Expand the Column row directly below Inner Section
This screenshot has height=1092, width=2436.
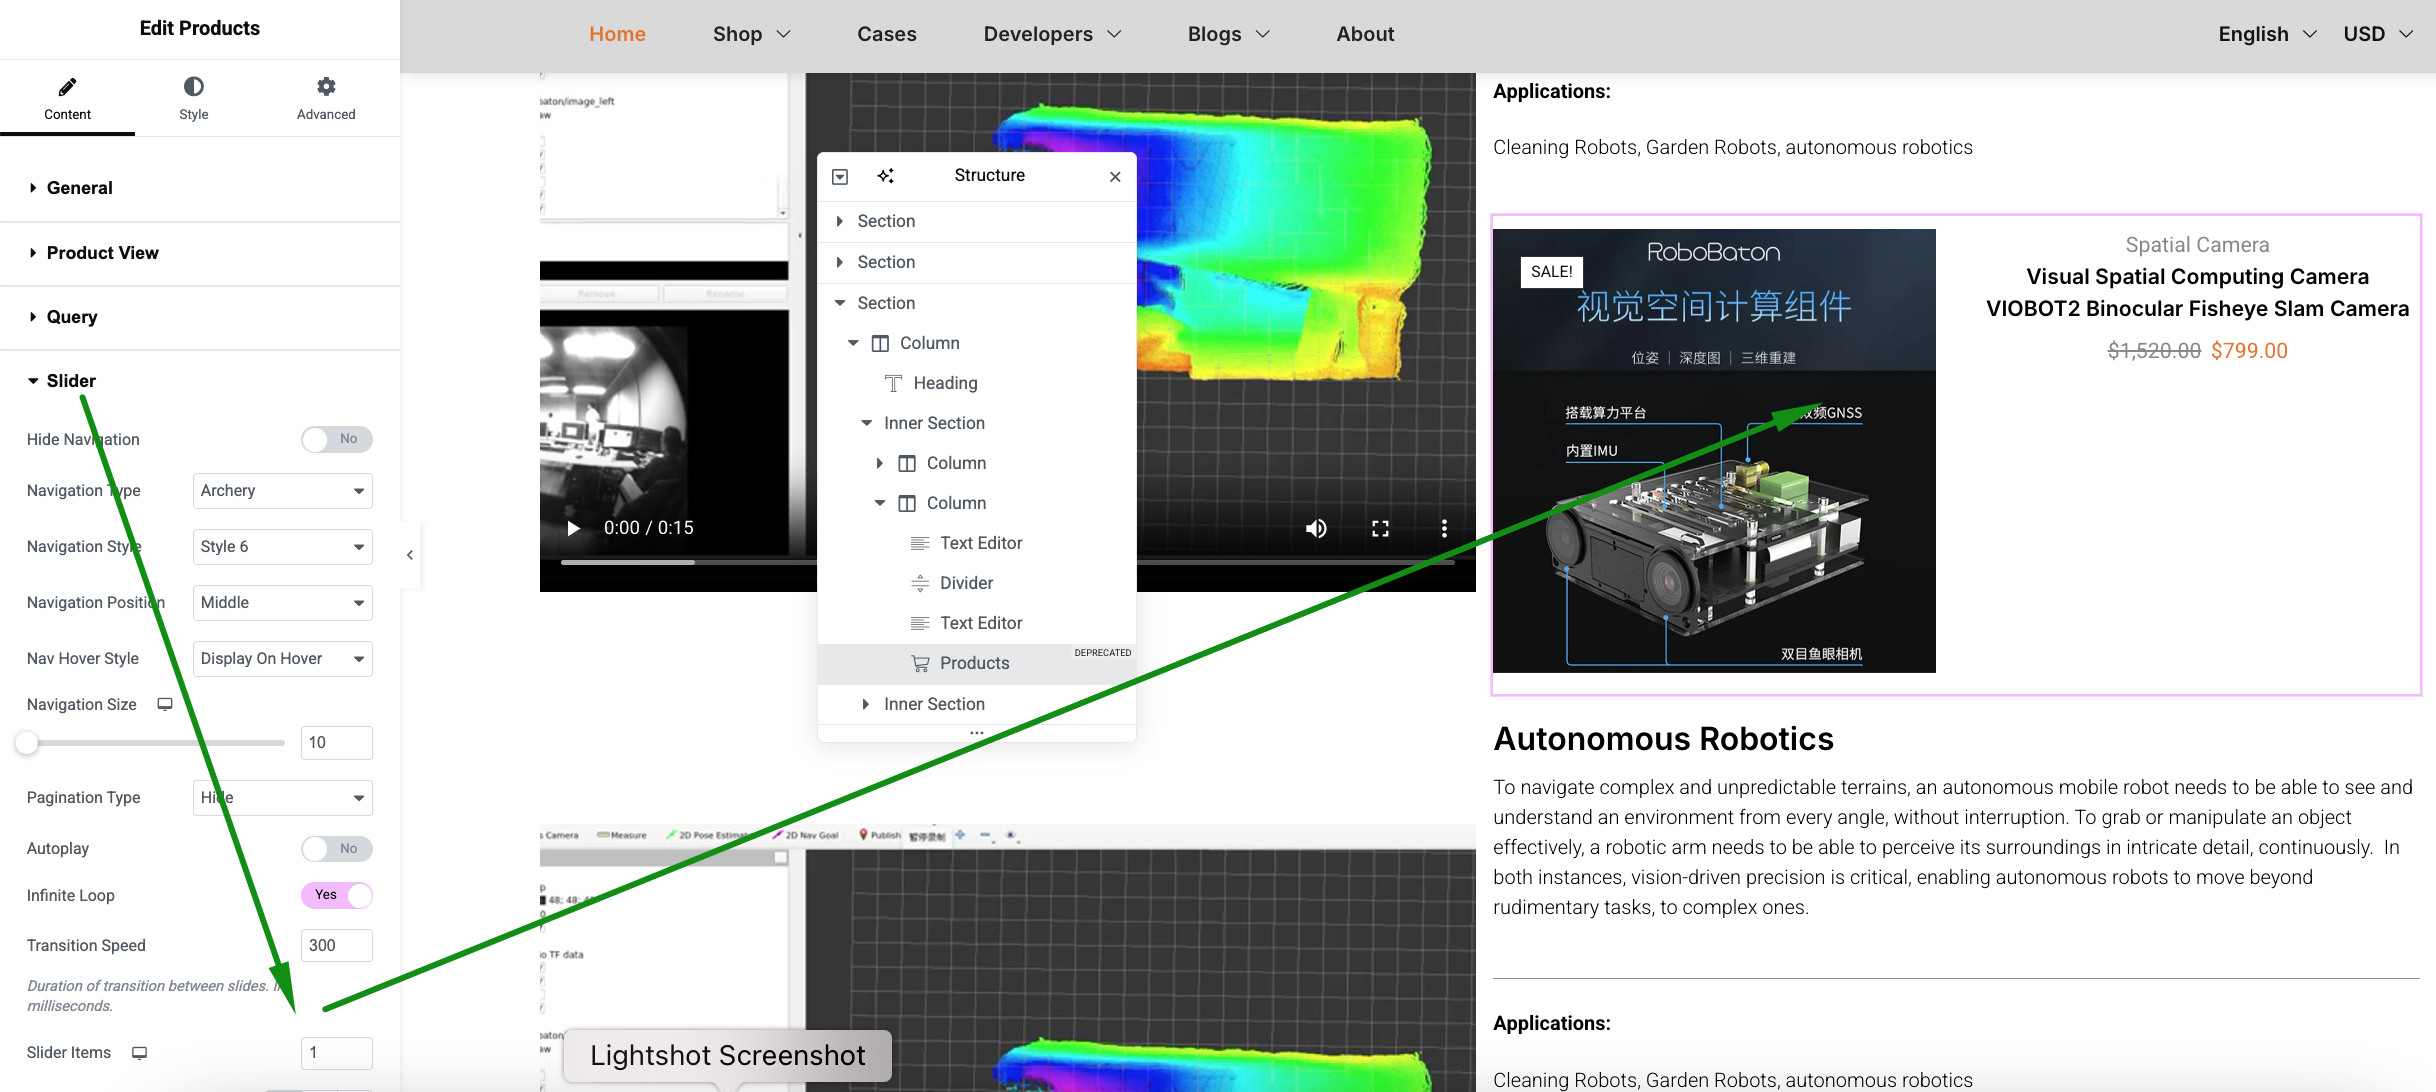click(x=879, y=463)
